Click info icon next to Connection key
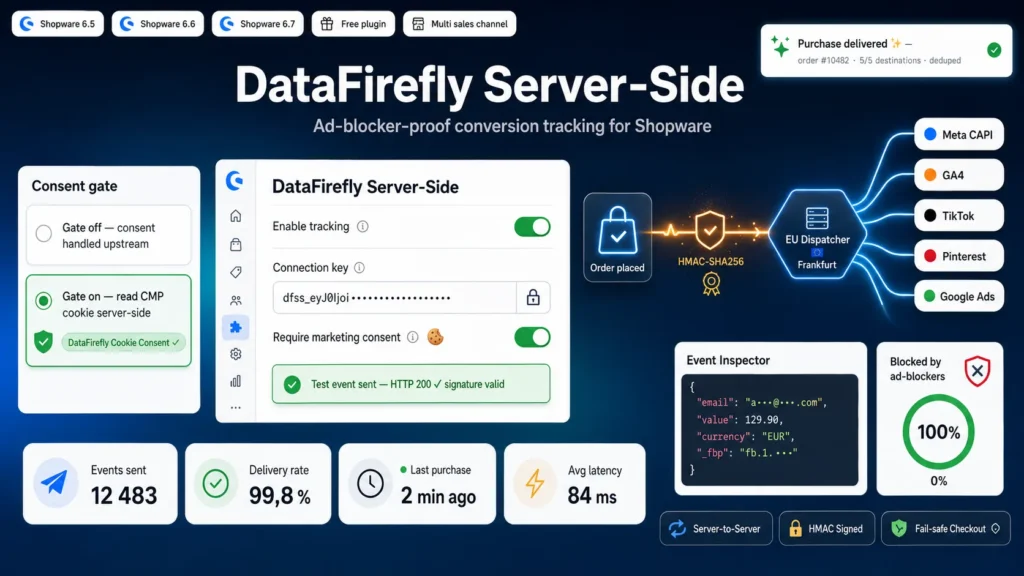 point(359,268)
